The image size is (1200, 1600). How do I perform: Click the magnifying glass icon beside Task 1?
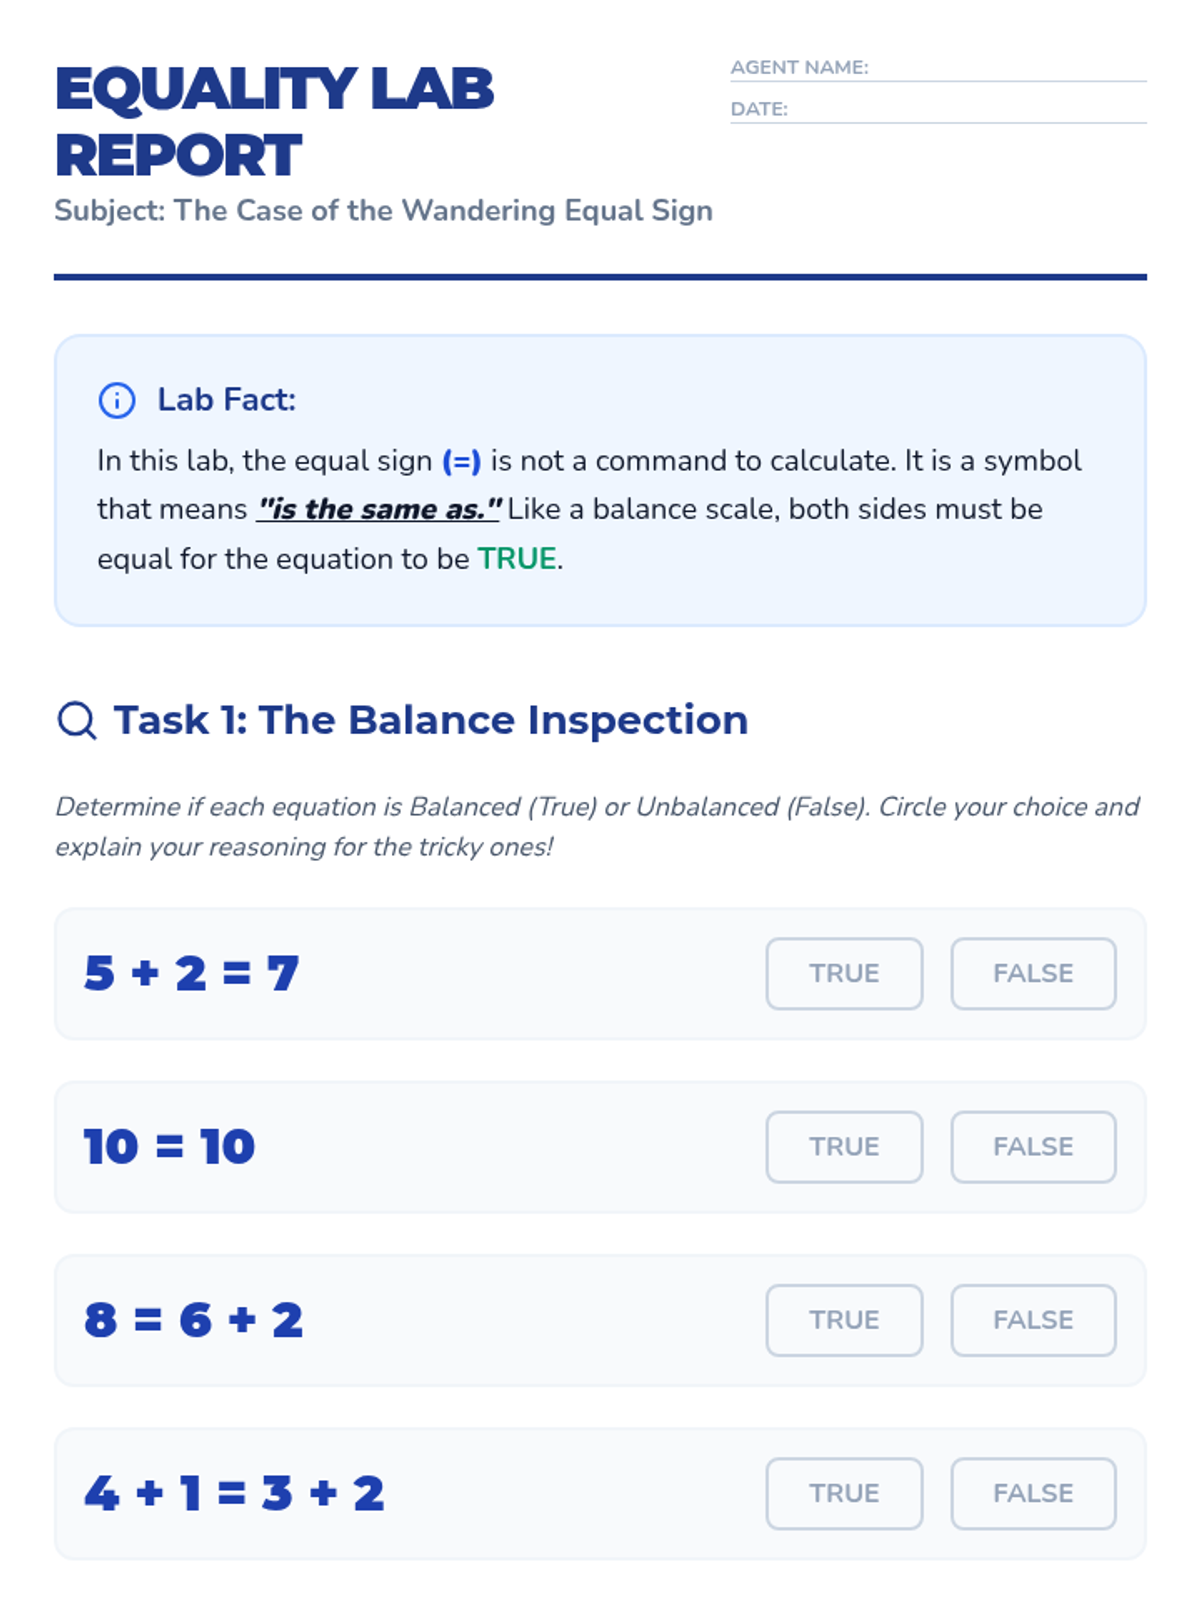[77, 720]
